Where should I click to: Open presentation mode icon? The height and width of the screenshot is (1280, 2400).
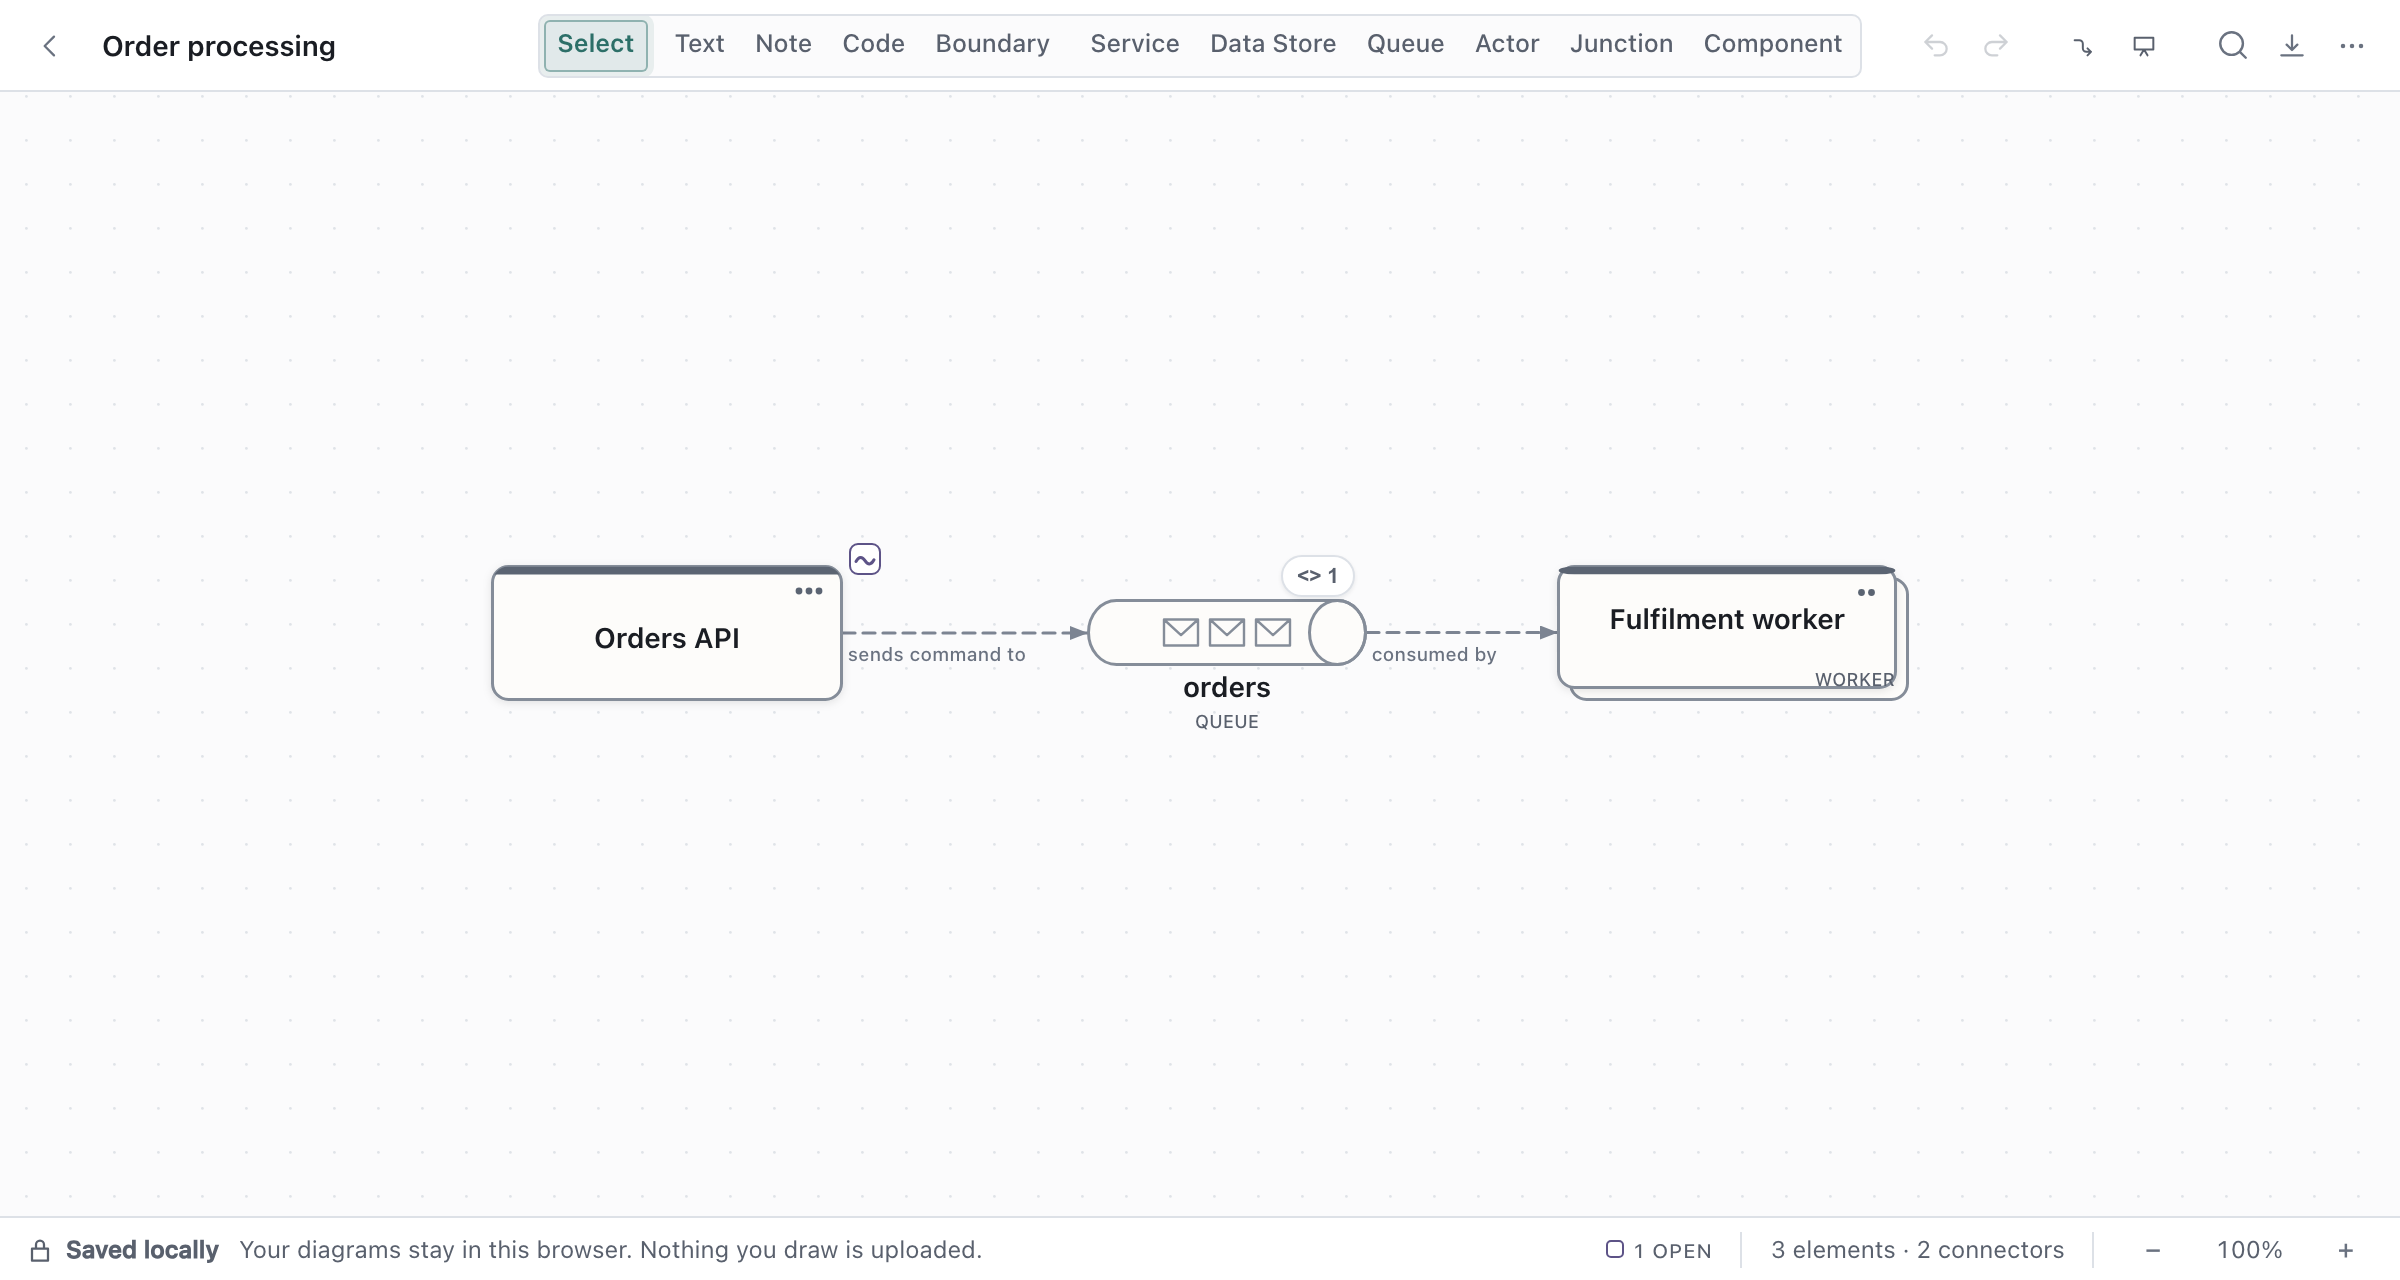click(2144, 46)
